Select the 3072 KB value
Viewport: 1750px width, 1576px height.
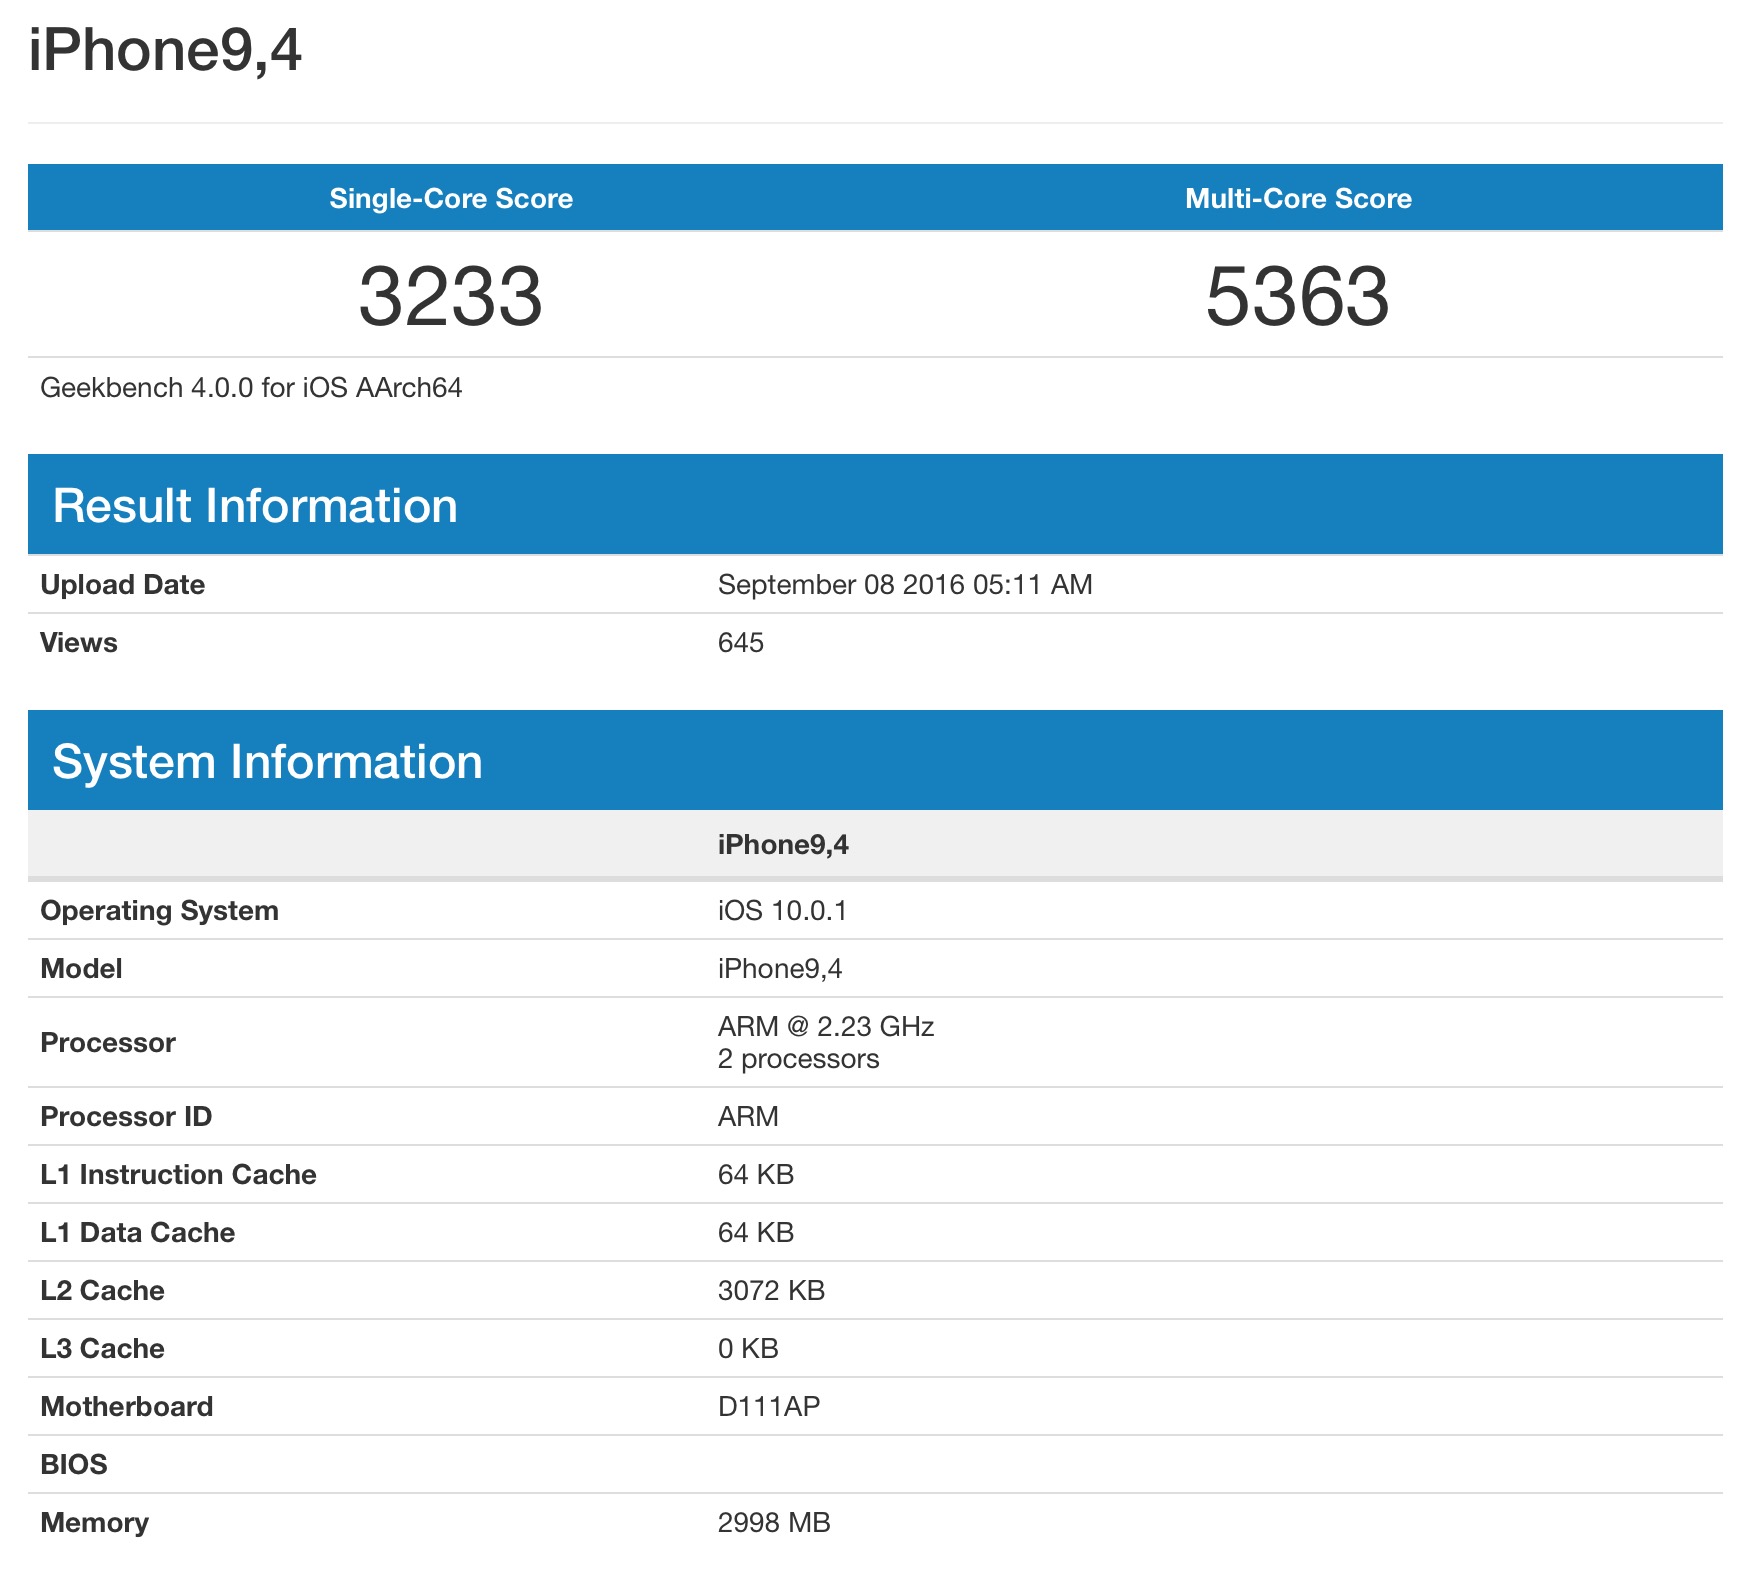(x=771, y=1291)
